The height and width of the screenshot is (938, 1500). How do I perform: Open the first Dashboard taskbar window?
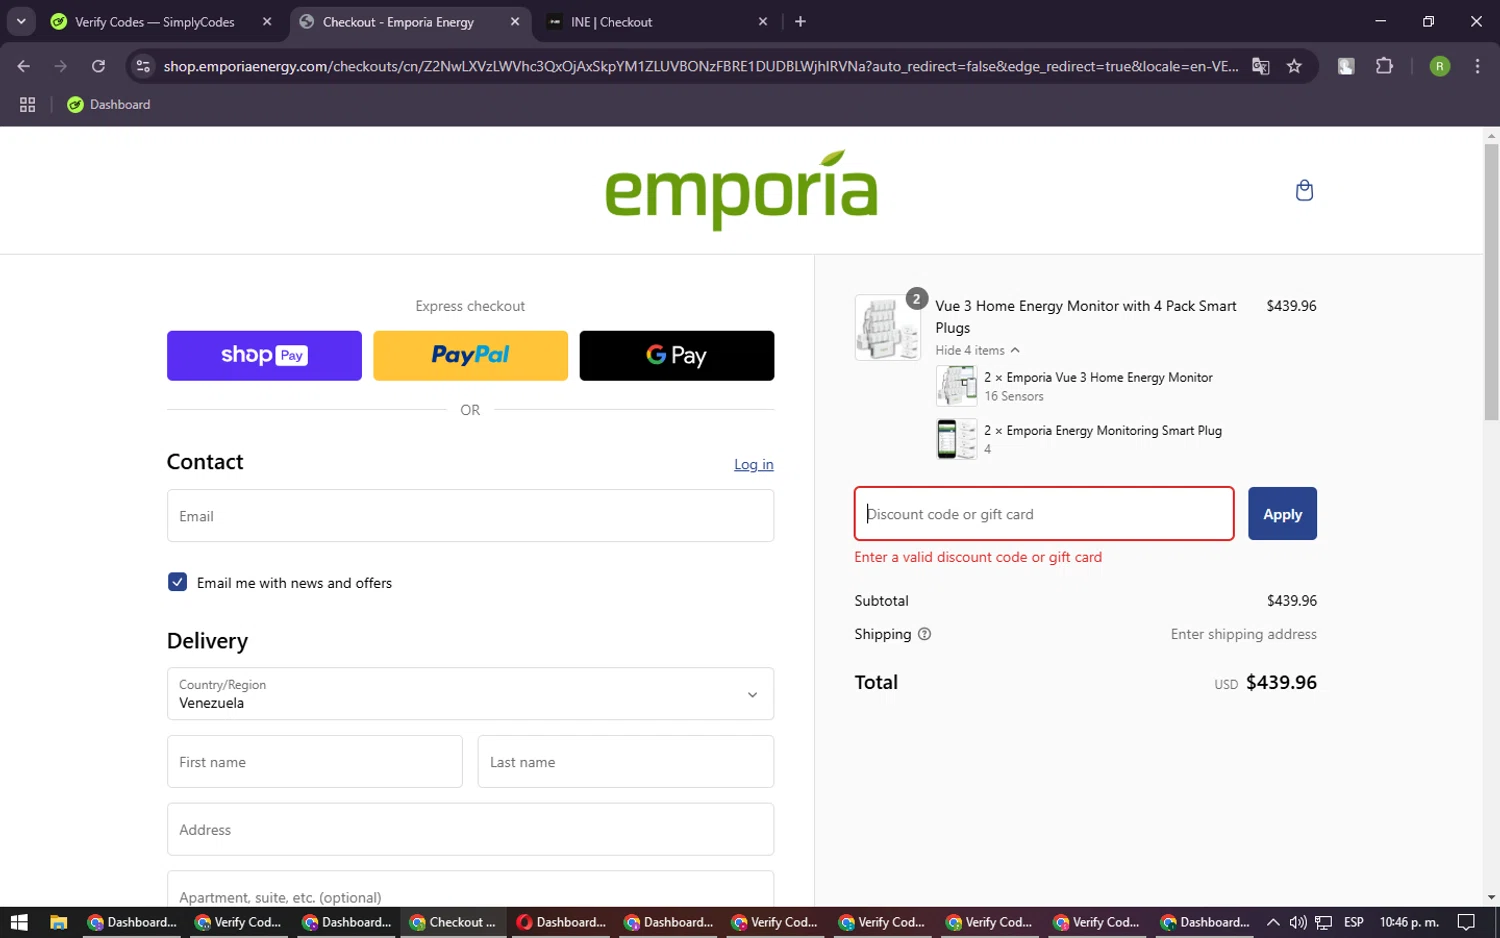(x=132, y=922)
